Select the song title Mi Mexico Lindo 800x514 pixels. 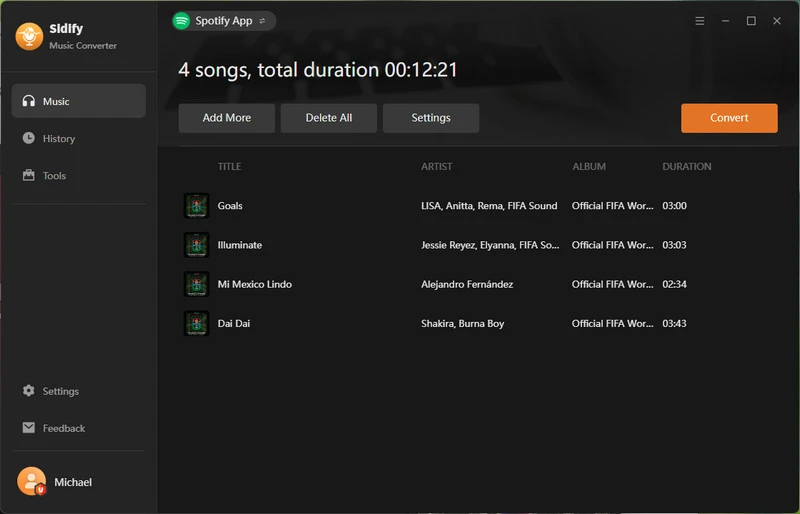[x=255, y=284]
